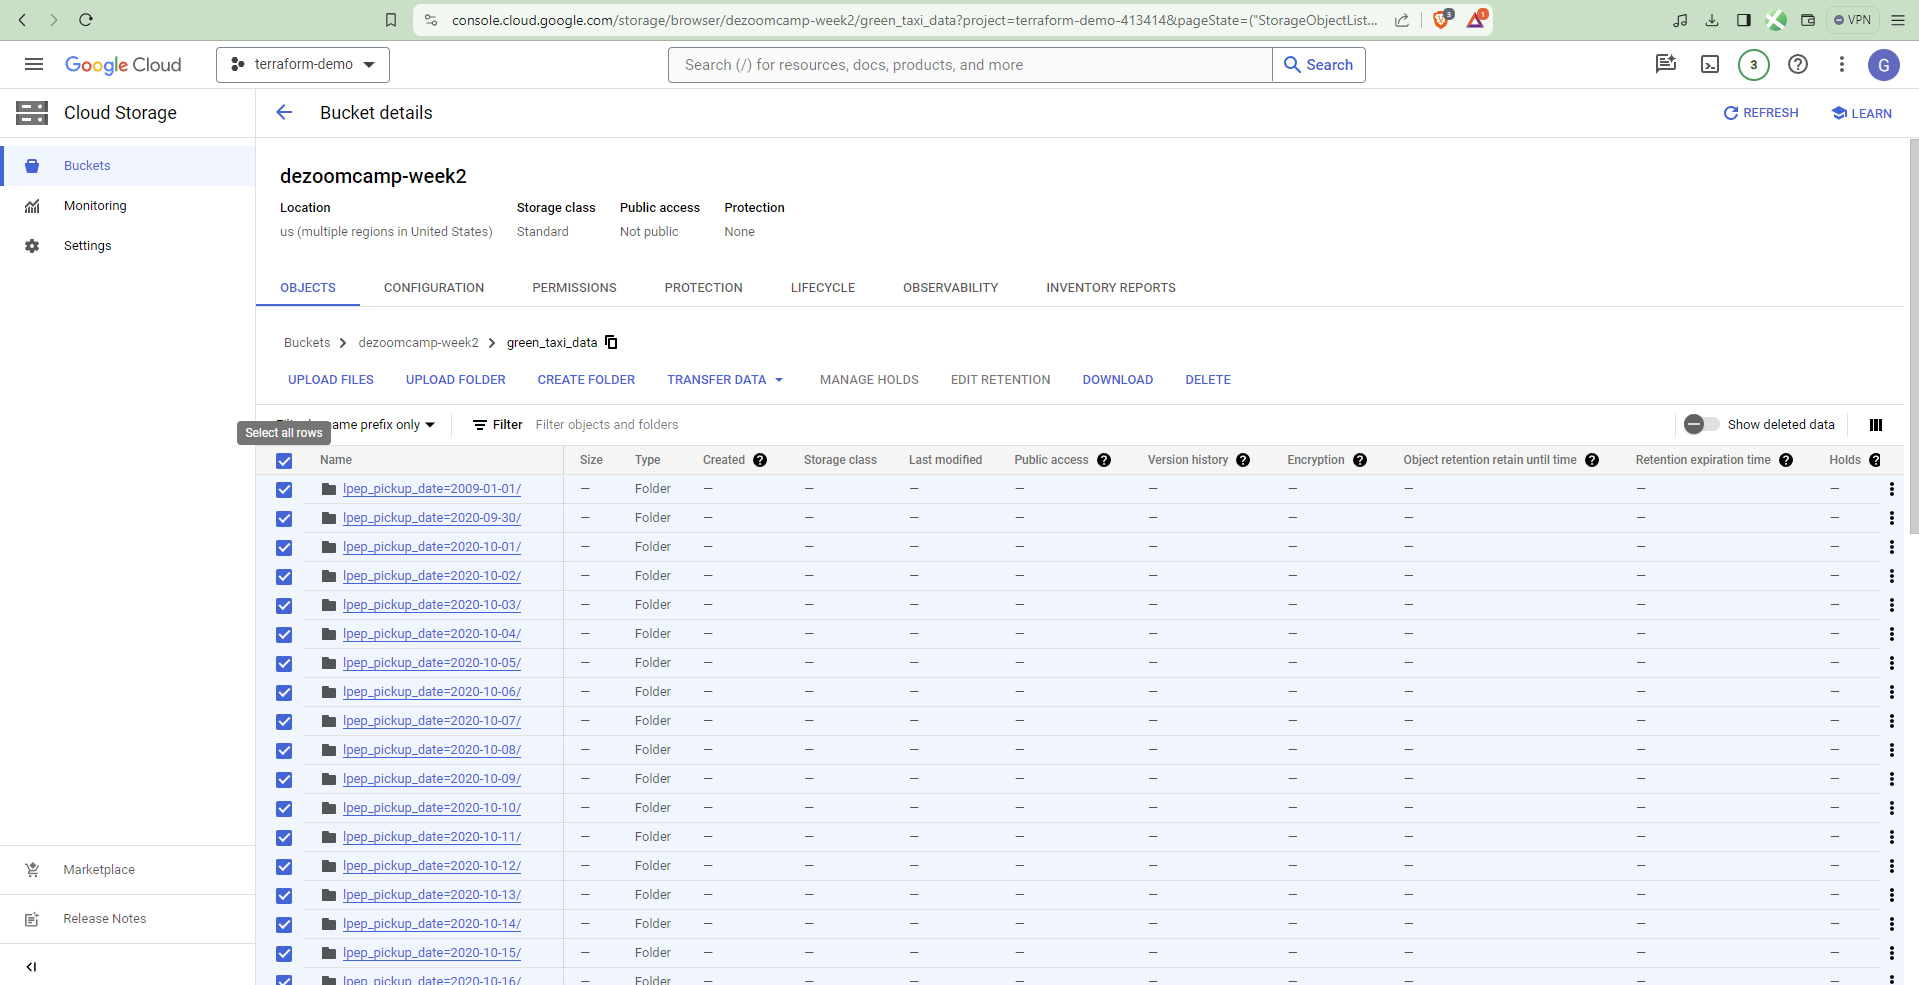1919x985 pixels.
Task: Show help for the Version history column
Action: point(1243,460)
